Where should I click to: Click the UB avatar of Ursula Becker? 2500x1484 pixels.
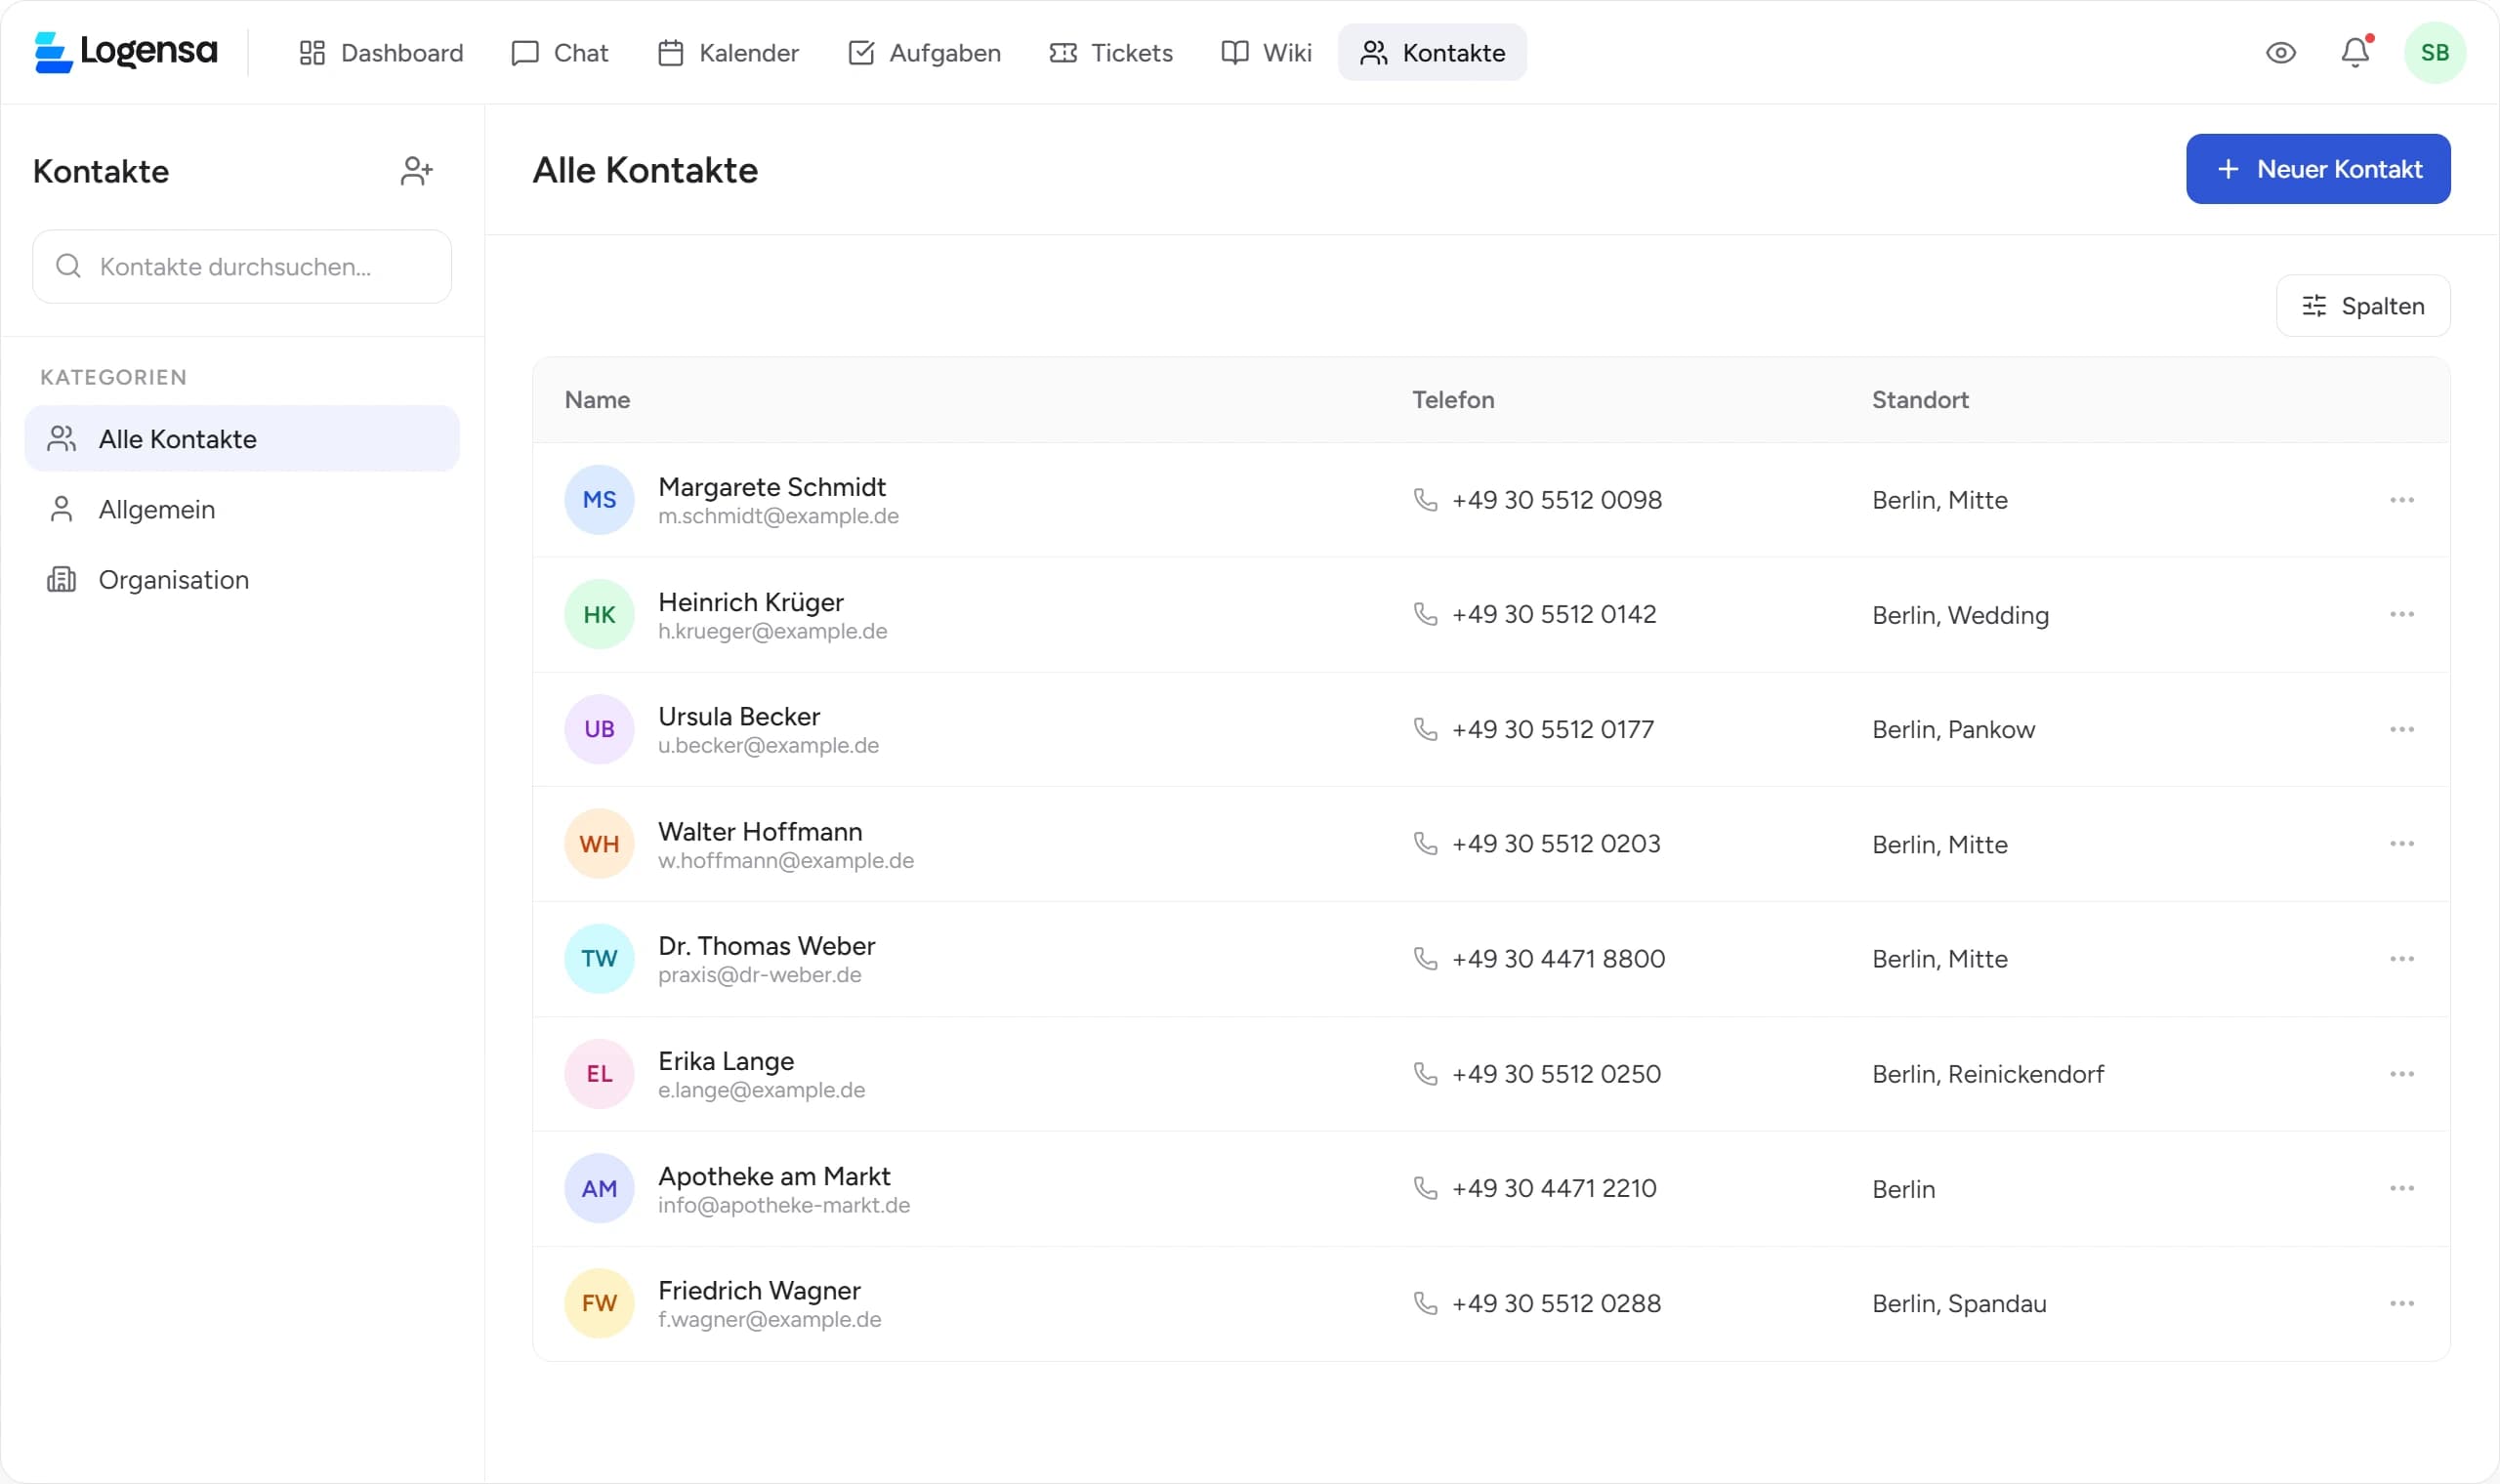pyautogui.click(x=599, y=729)
